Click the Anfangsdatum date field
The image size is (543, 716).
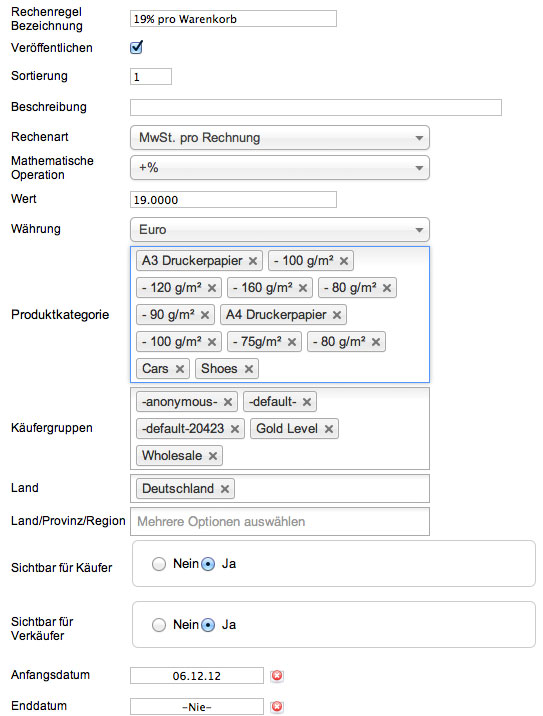tap(197, 676)
